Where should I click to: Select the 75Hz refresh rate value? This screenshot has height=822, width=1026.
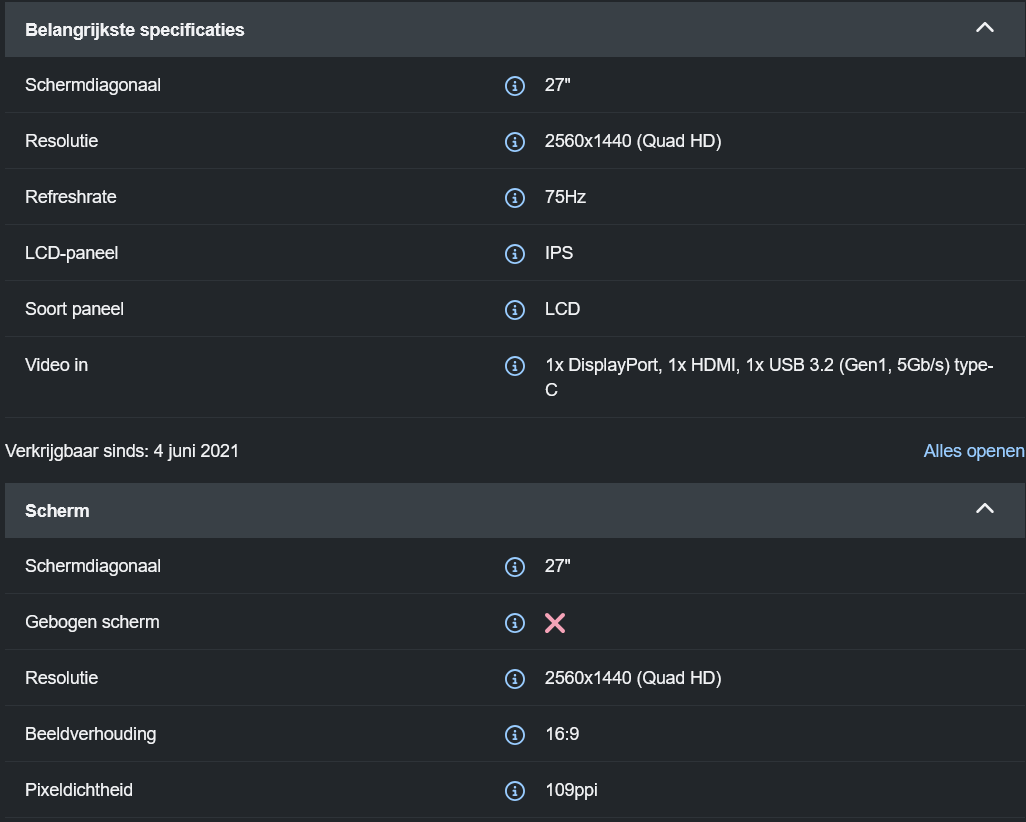(565, 197)
